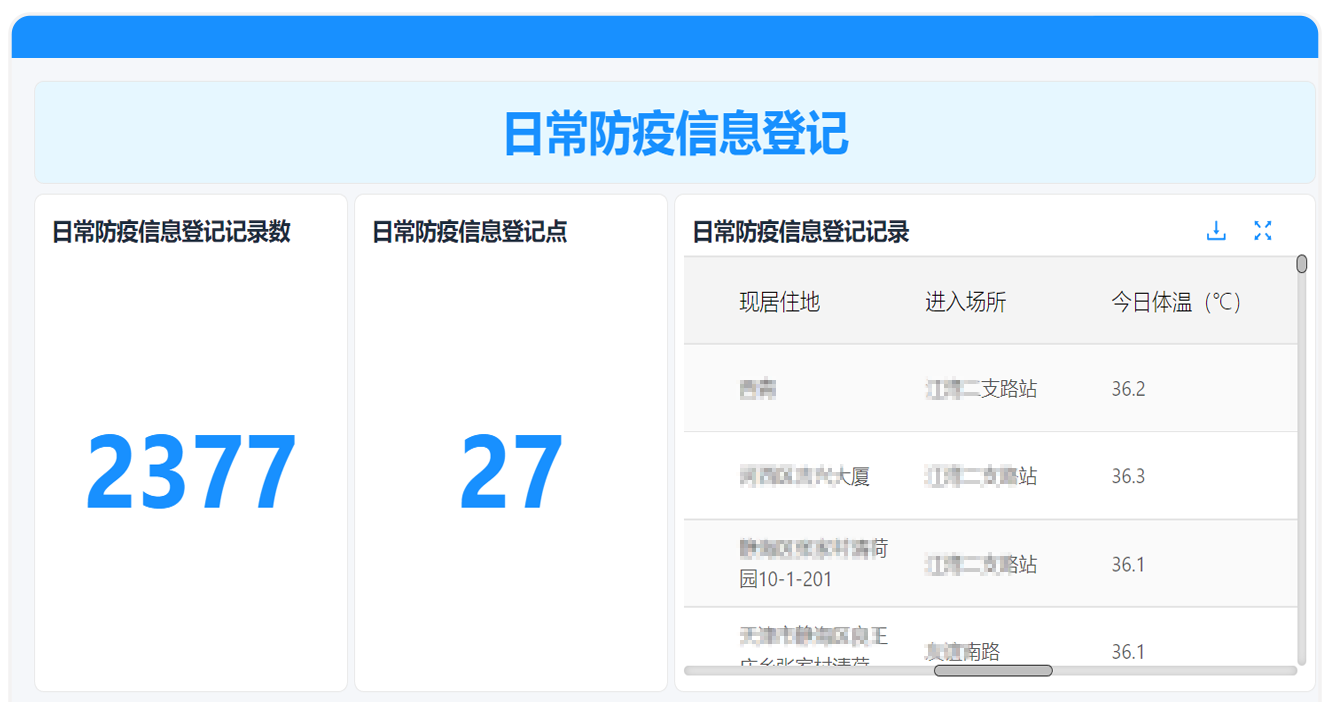Click the 日常防疫信息登记点 counter card
The image size is (1340, 702).
510,440
